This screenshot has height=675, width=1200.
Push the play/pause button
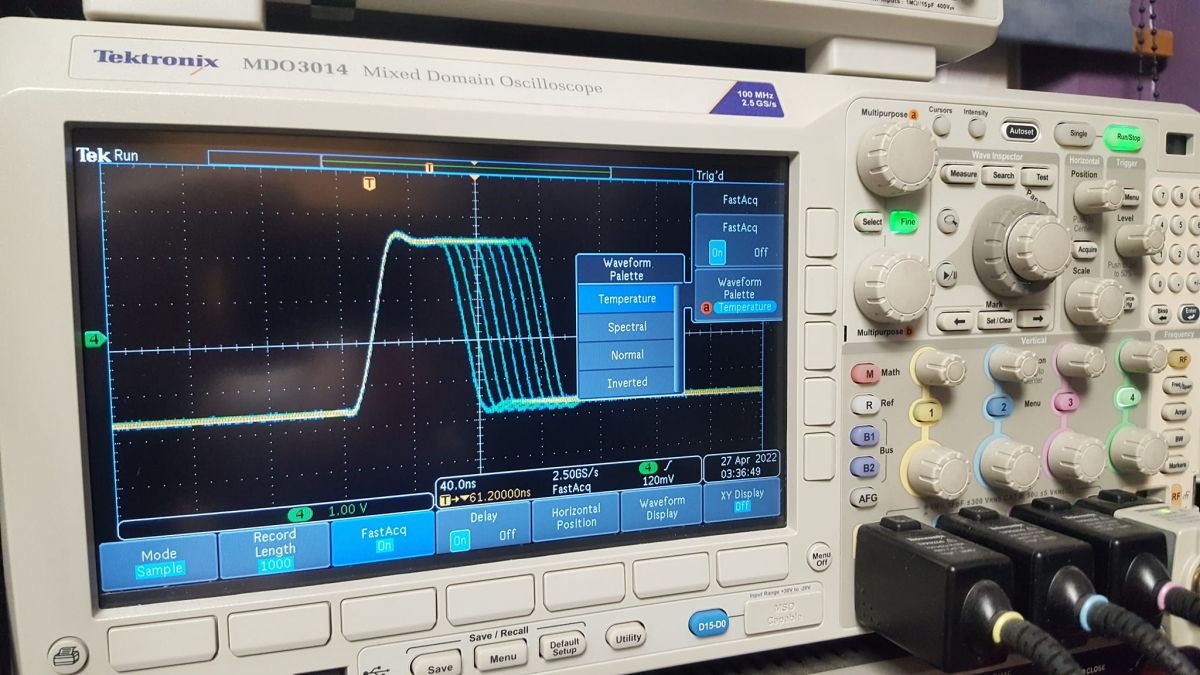click(x=946, y=272)
